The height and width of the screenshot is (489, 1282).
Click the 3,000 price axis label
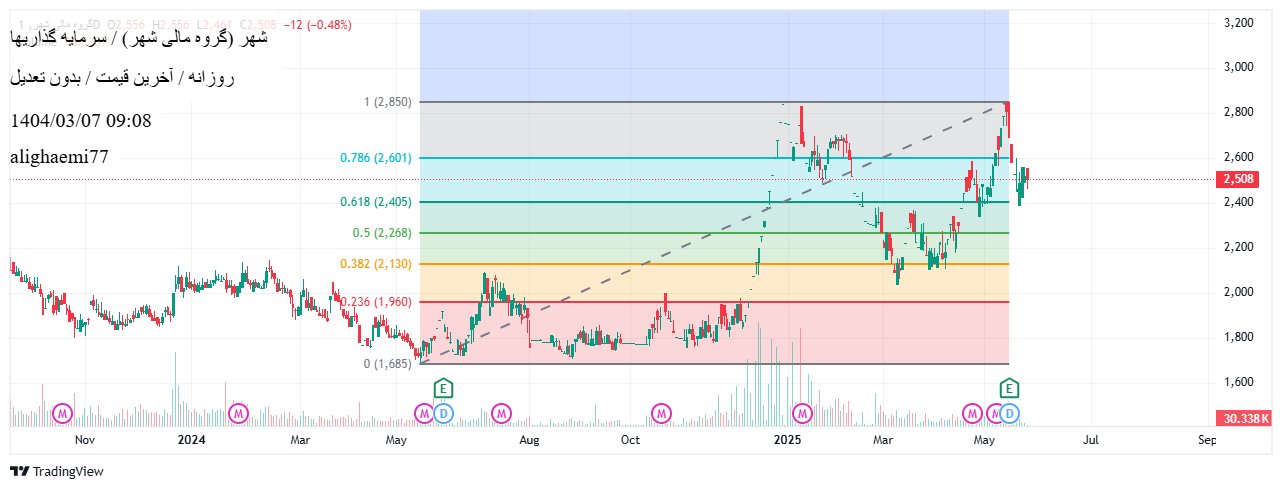pyautogui.click(x=1240, y=67)
